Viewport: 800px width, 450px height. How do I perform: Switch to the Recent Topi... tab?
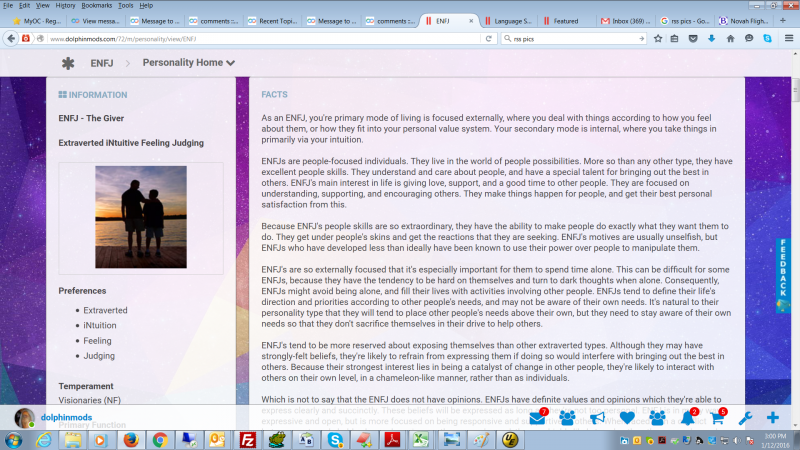272,21
